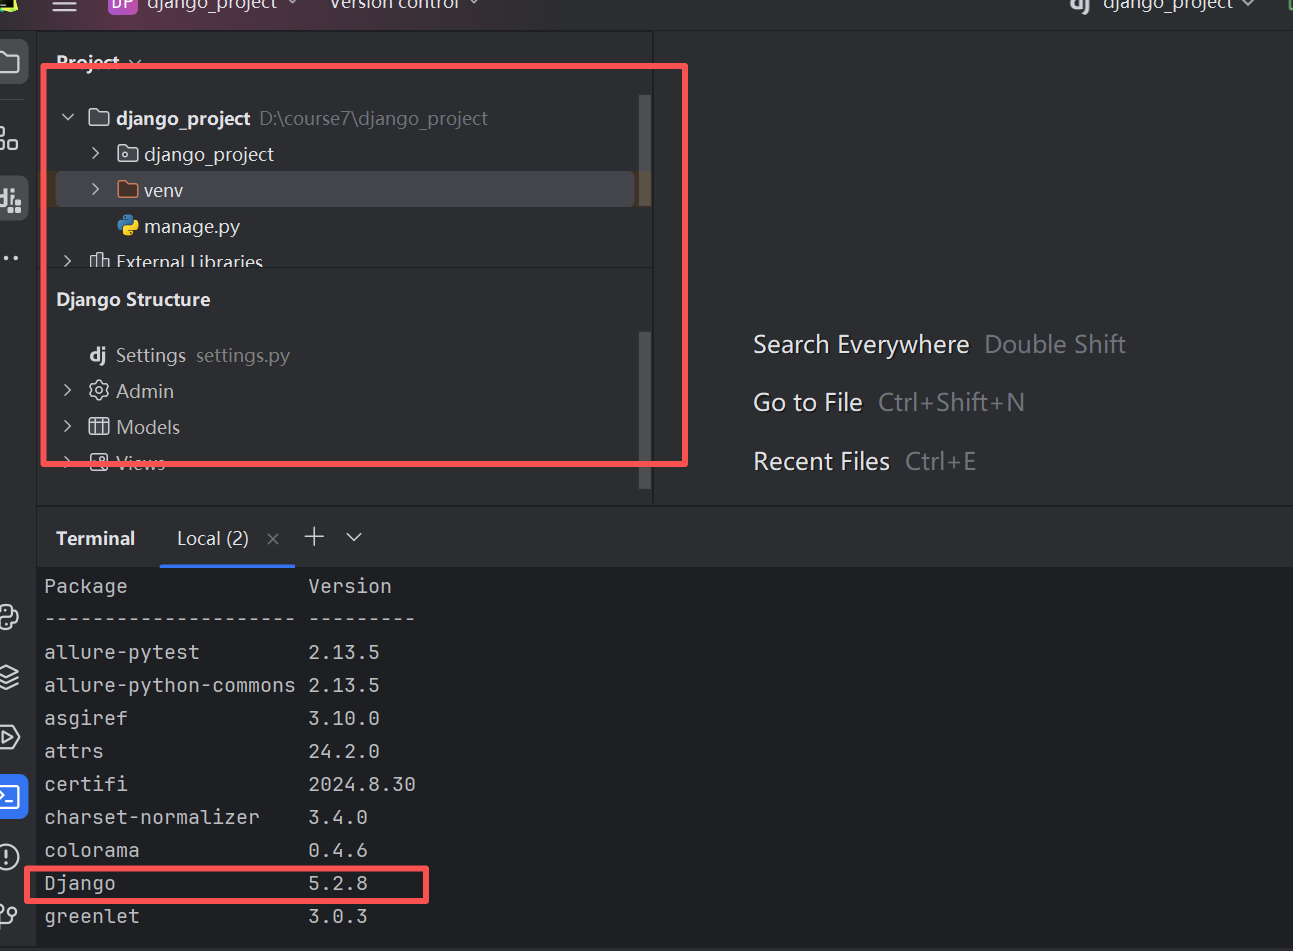
Task: Expand the venv folder
Action: (x=96, y=190)
